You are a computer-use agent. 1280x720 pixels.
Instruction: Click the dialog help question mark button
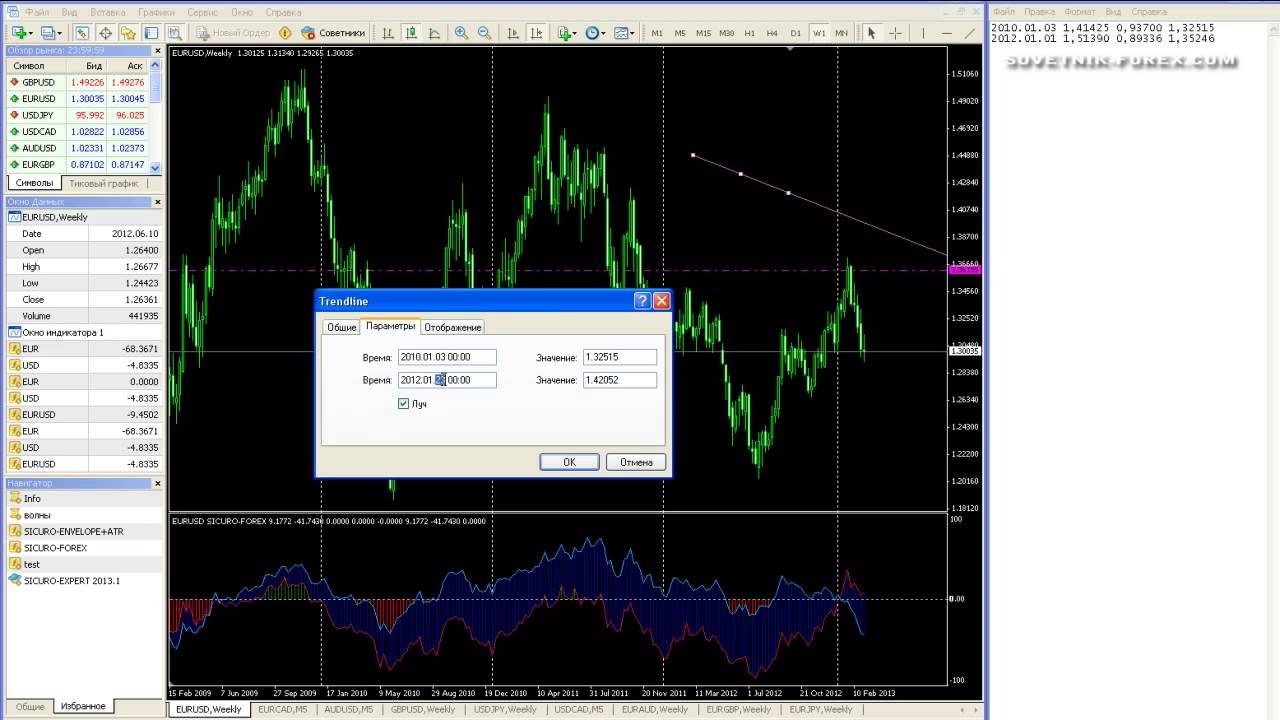pos(642,301)
